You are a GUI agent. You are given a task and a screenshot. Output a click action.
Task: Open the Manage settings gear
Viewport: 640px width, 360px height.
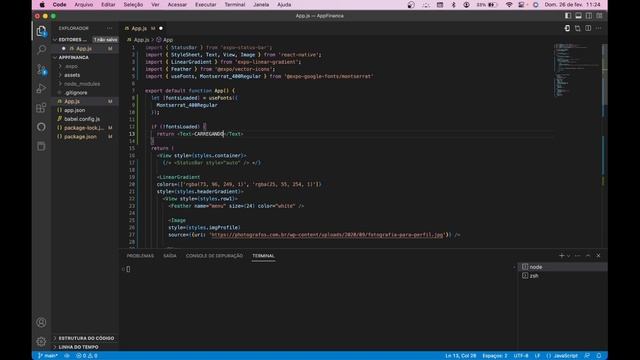(41, 341)
